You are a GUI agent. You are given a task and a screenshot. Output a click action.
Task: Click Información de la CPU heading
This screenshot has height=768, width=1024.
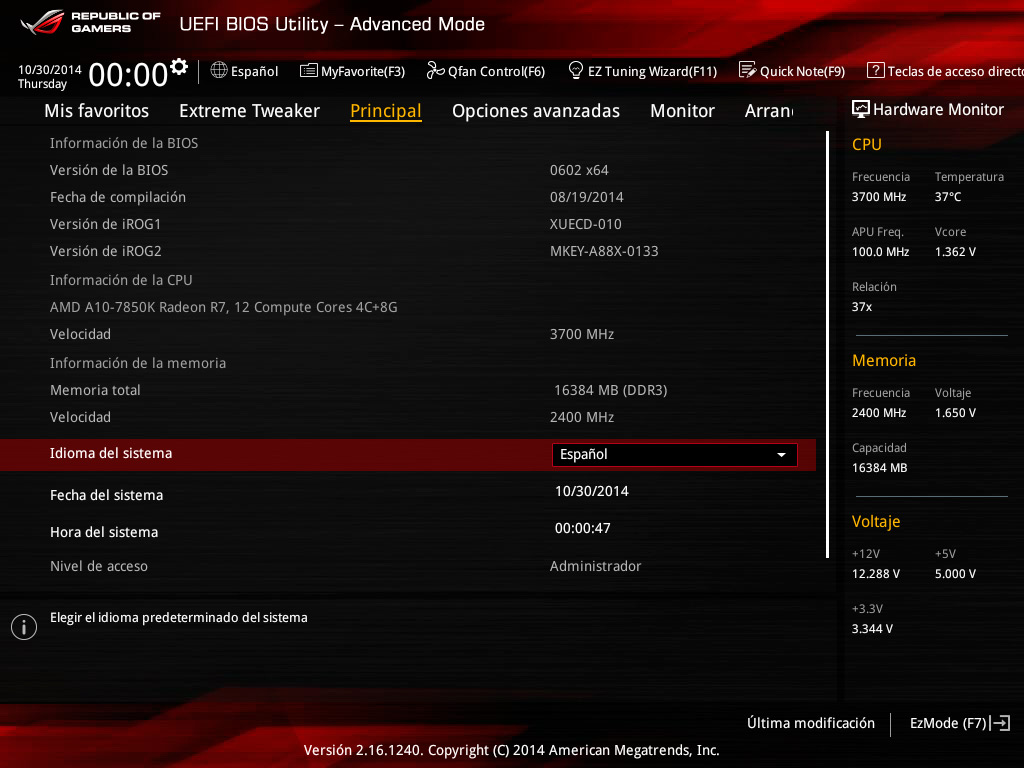121,280
